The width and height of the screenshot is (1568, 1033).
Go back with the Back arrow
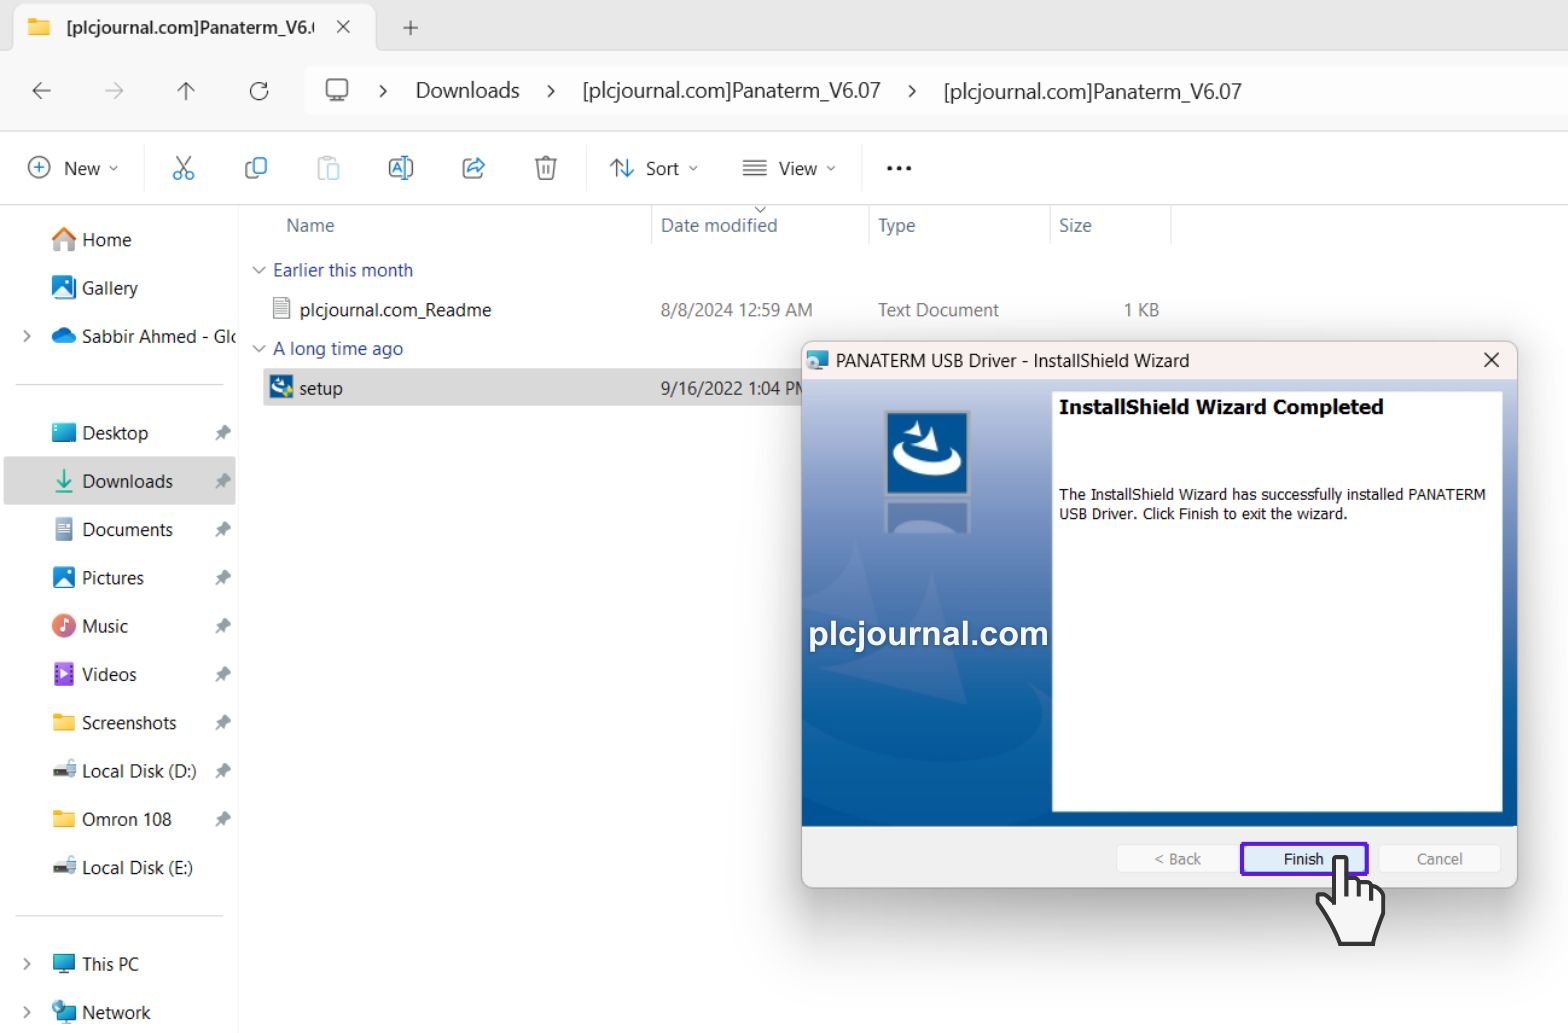point(41,91)
